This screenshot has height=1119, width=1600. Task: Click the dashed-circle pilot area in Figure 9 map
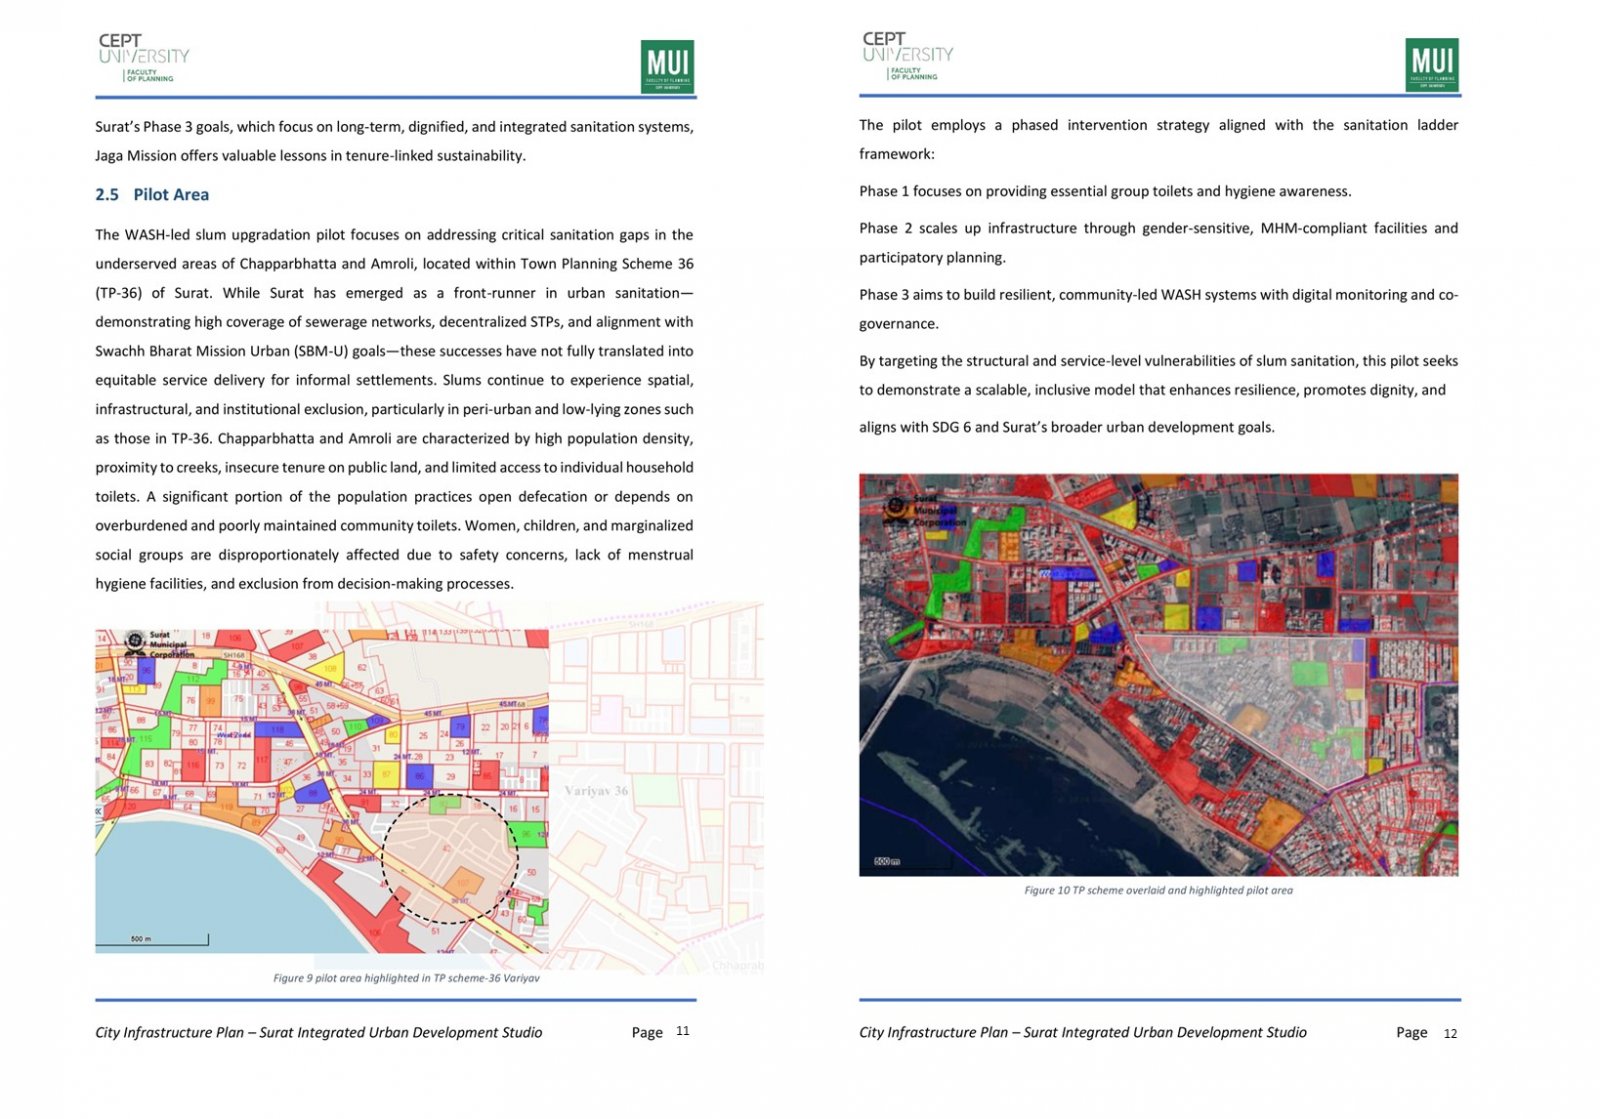coord(450,858)
